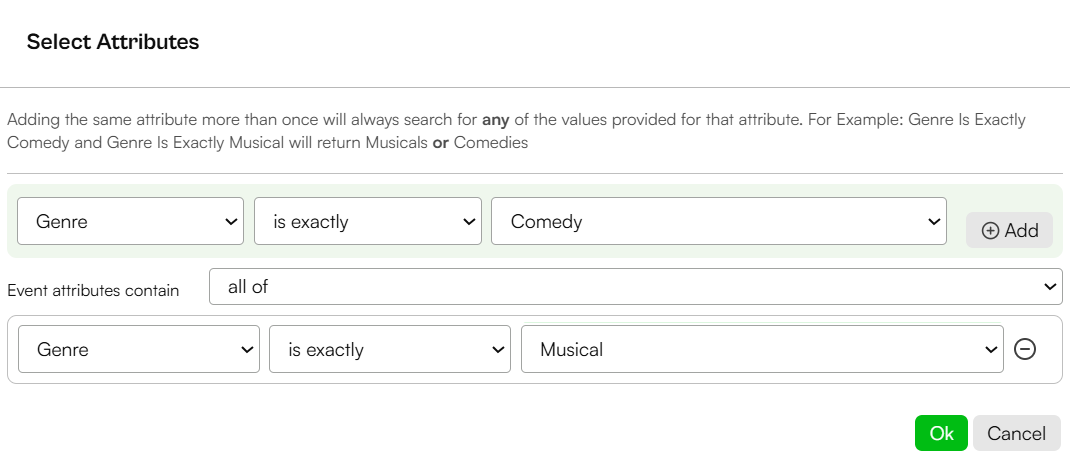
Task: Click the plus icon on Add button
Action: [989, 231]
